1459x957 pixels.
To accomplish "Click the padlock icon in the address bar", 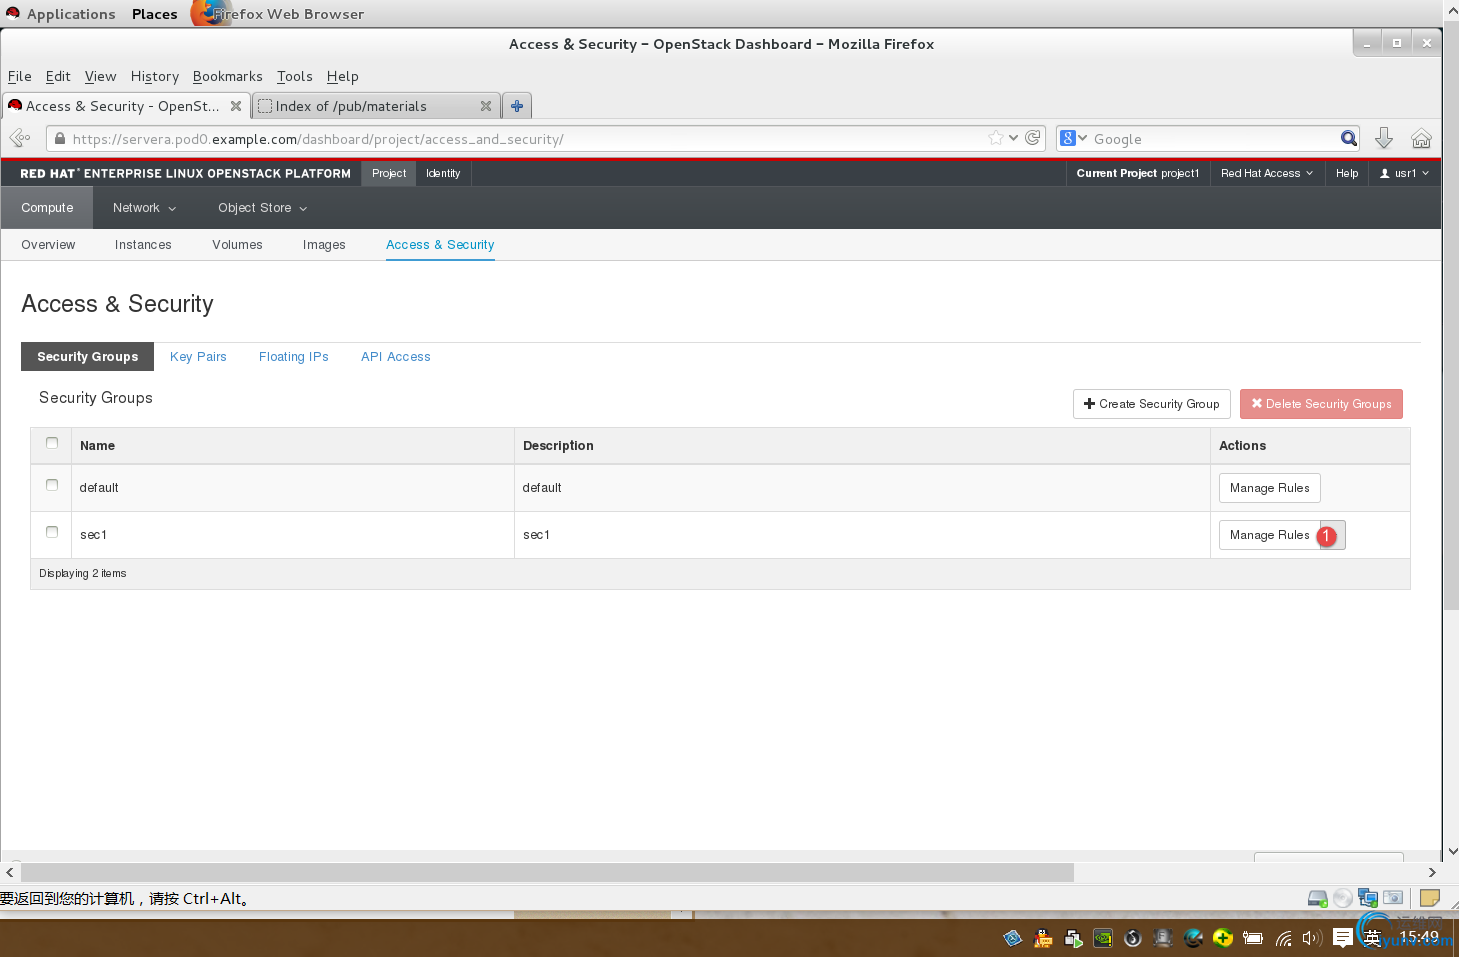I will pyautogui.click(x=60, y=139).
